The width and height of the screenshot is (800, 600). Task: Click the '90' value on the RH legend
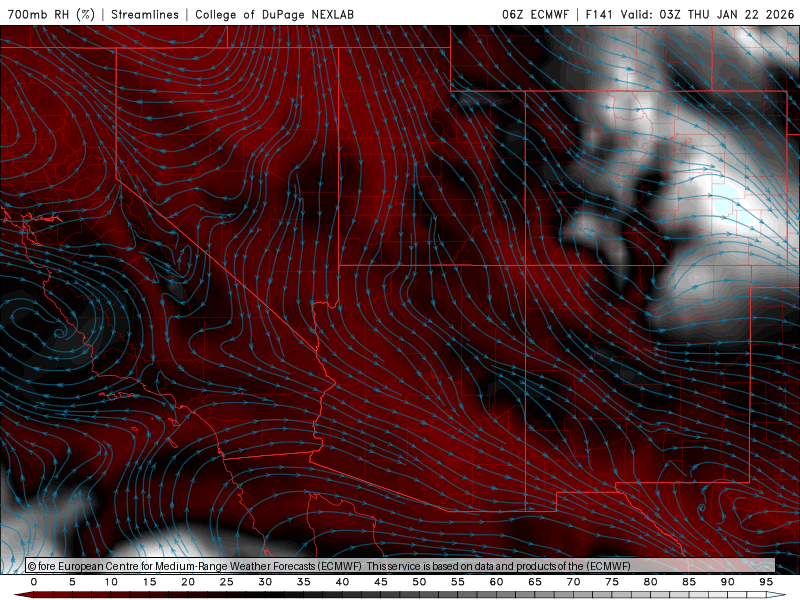[x=728, y=582]
